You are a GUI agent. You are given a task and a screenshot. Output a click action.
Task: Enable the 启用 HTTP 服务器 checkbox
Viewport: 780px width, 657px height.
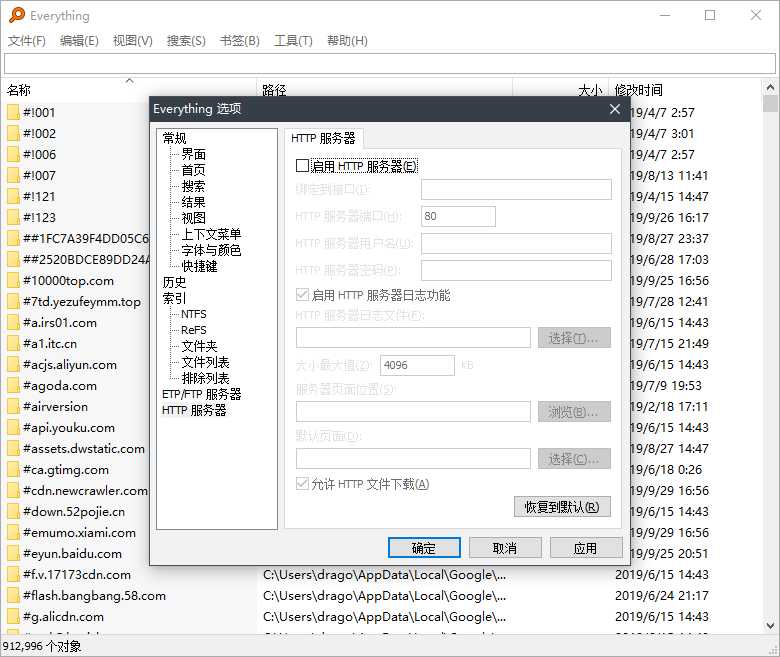[302, 166]
